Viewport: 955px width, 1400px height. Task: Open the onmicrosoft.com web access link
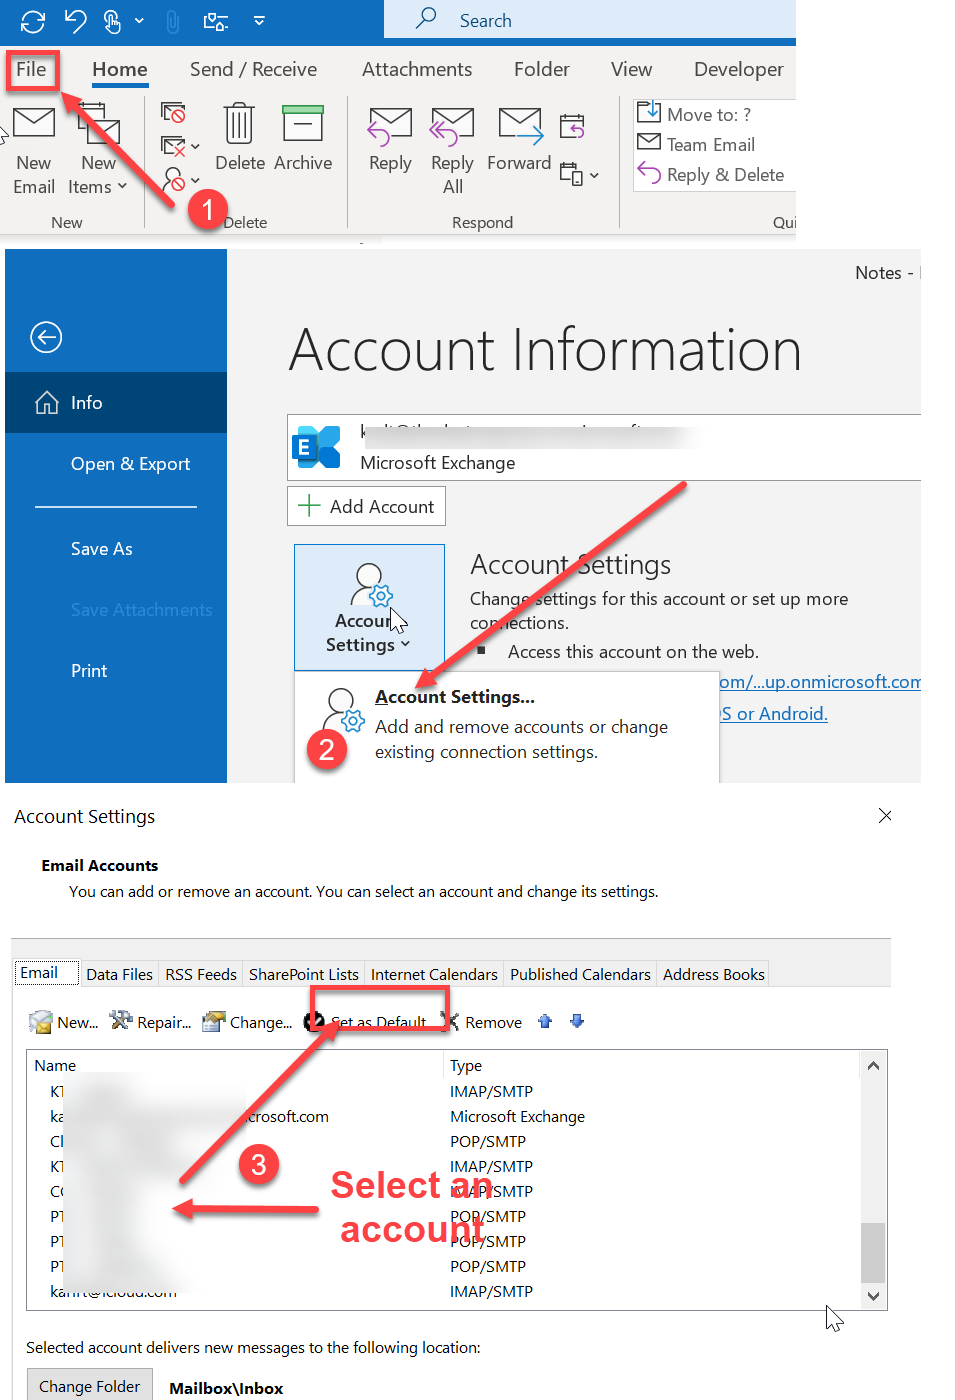pos(820,682)
